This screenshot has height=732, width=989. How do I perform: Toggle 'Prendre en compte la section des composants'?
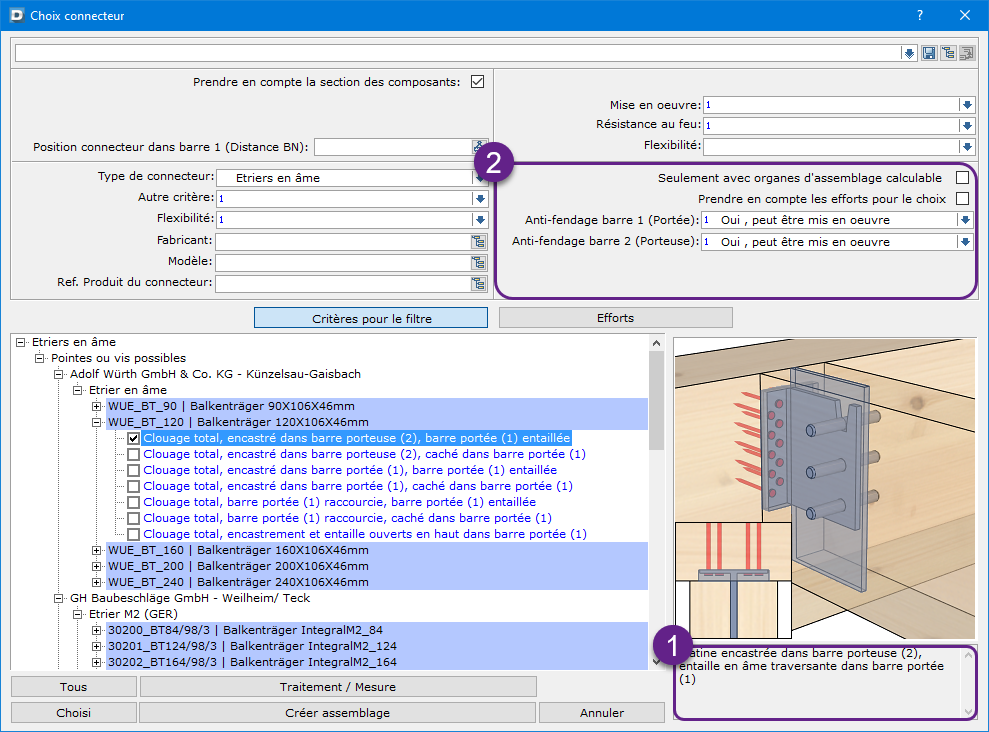point(477,82)
